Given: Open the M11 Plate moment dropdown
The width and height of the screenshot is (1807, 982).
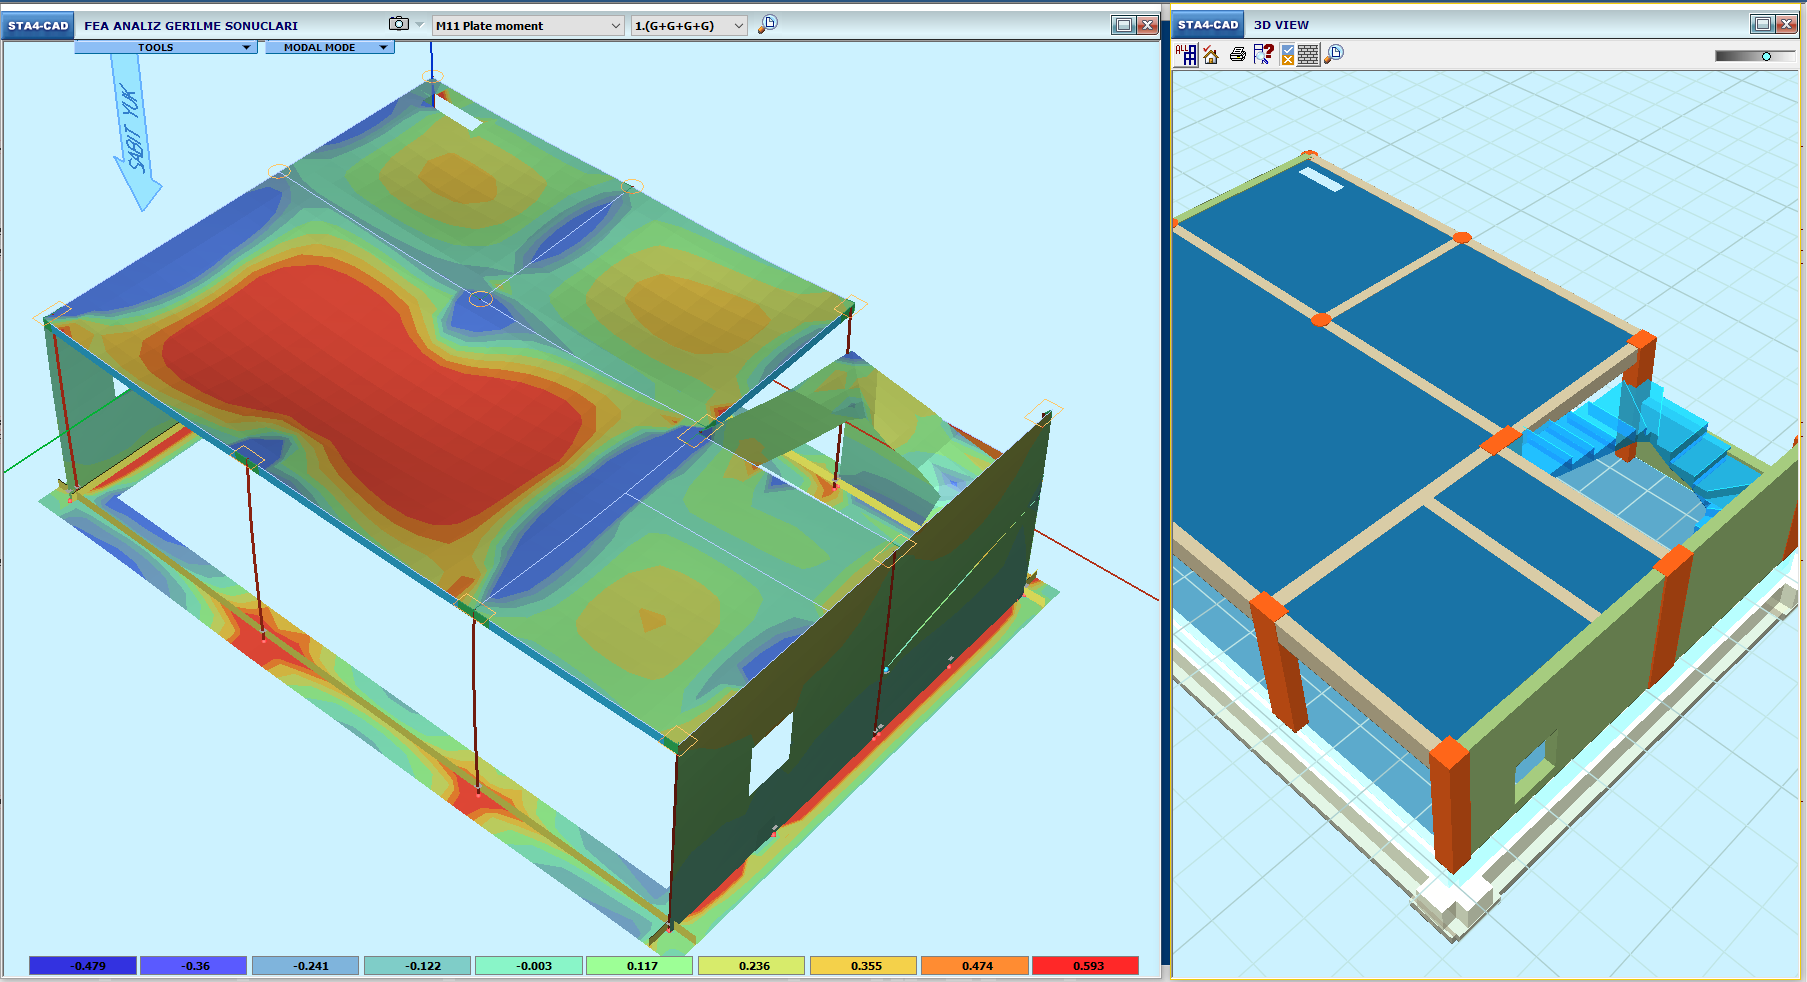Looking at the screenshot, I should pos(528,26).
